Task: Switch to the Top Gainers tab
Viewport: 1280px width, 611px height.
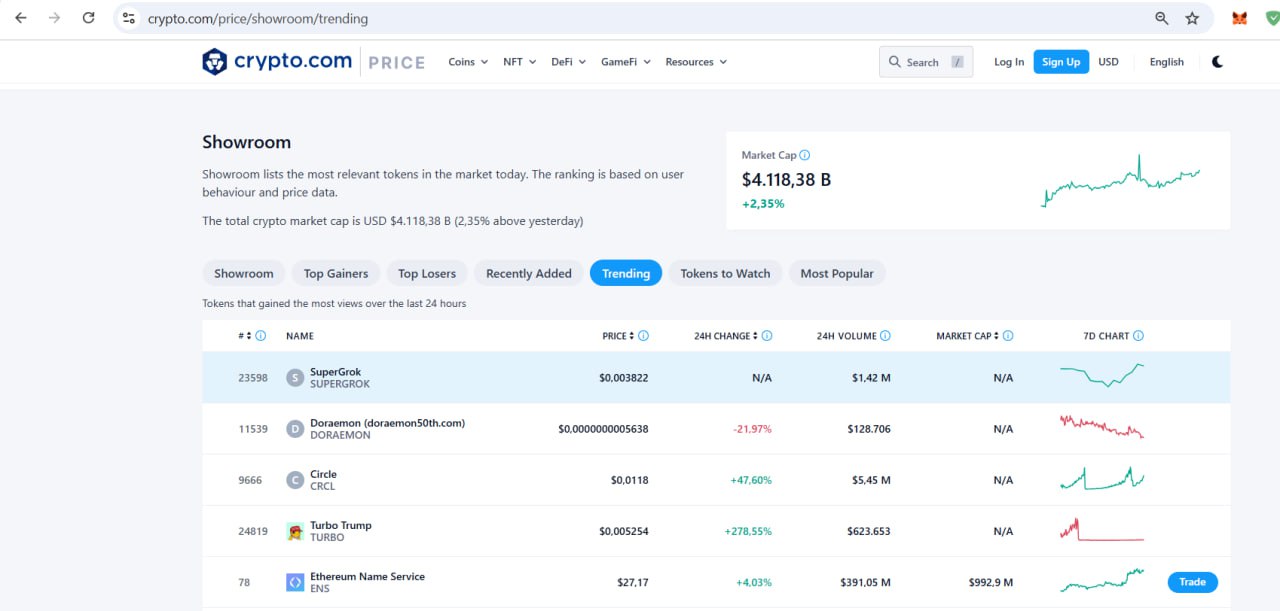Action: click(x=336, y=273)
